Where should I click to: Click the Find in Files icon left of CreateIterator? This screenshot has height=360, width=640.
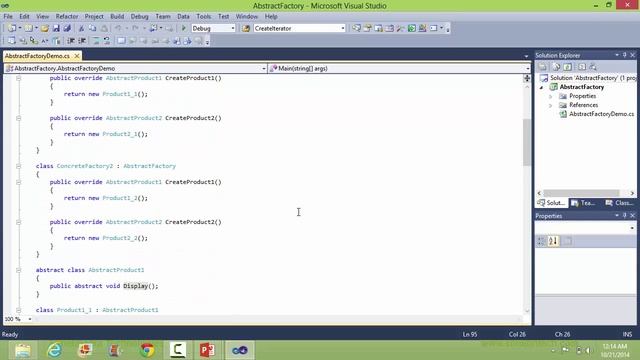point(246,28)
